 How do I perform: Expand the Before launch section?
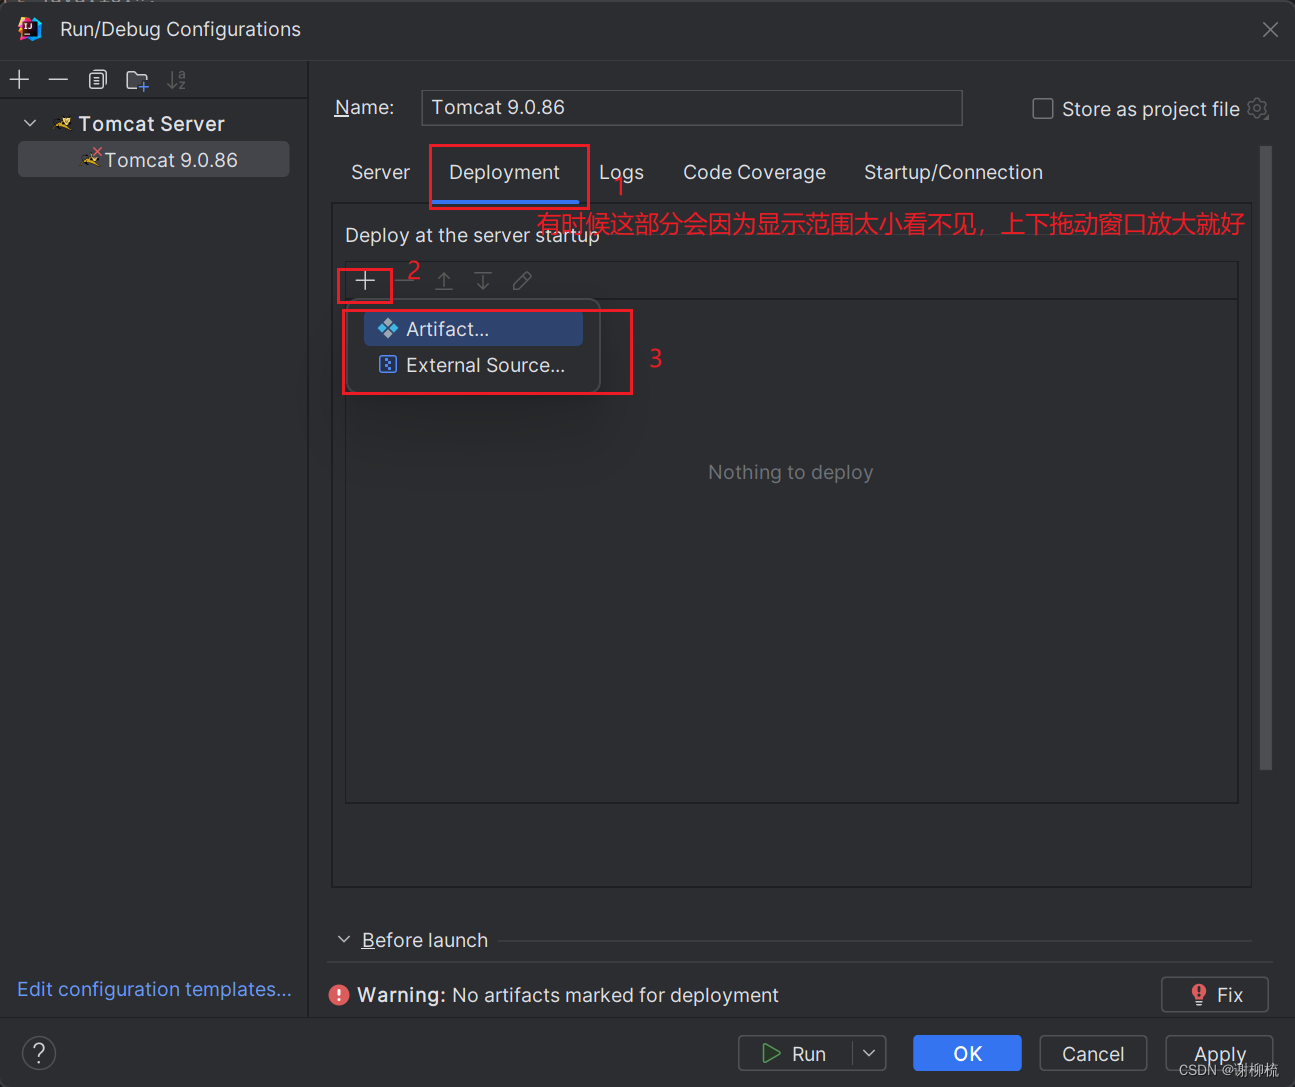(x=344, y=939)
